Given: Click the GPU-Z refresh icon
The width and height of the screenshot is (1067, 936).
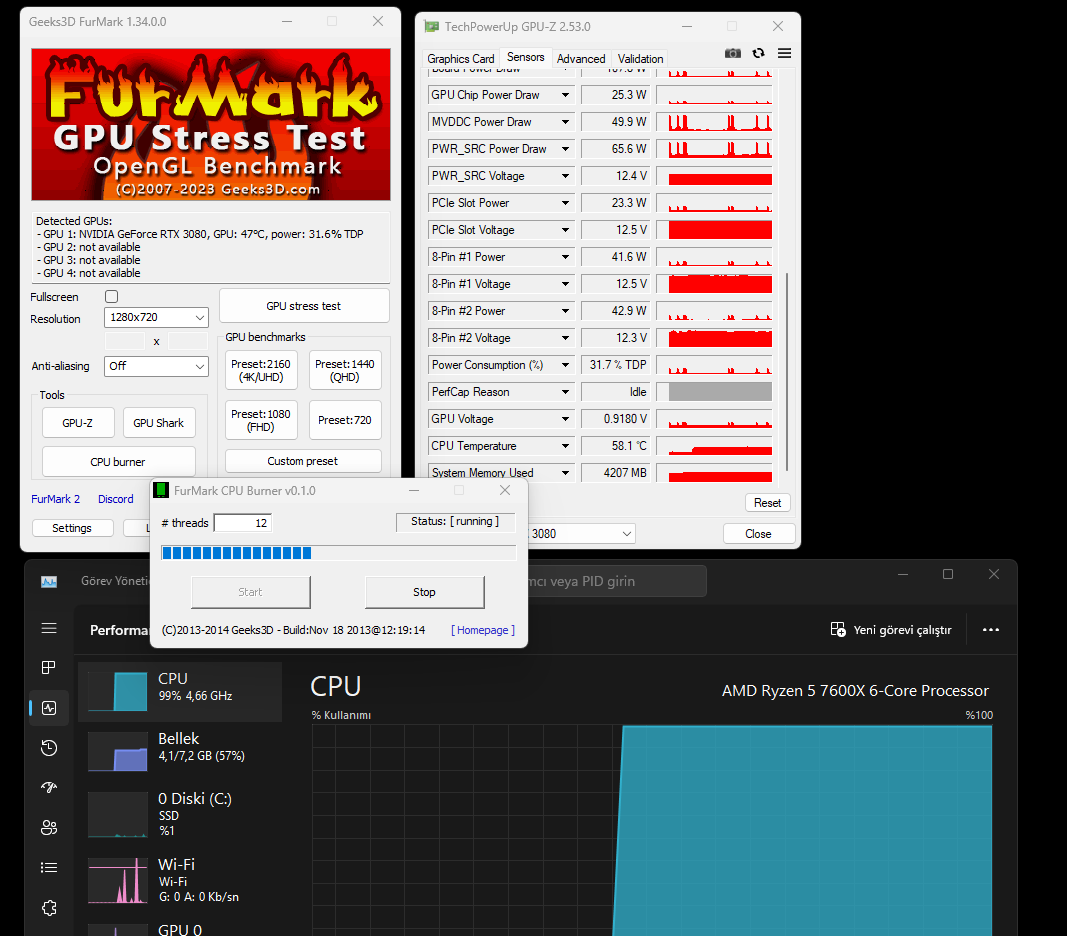Looking at the screenshot, I should tap(758, 53).
